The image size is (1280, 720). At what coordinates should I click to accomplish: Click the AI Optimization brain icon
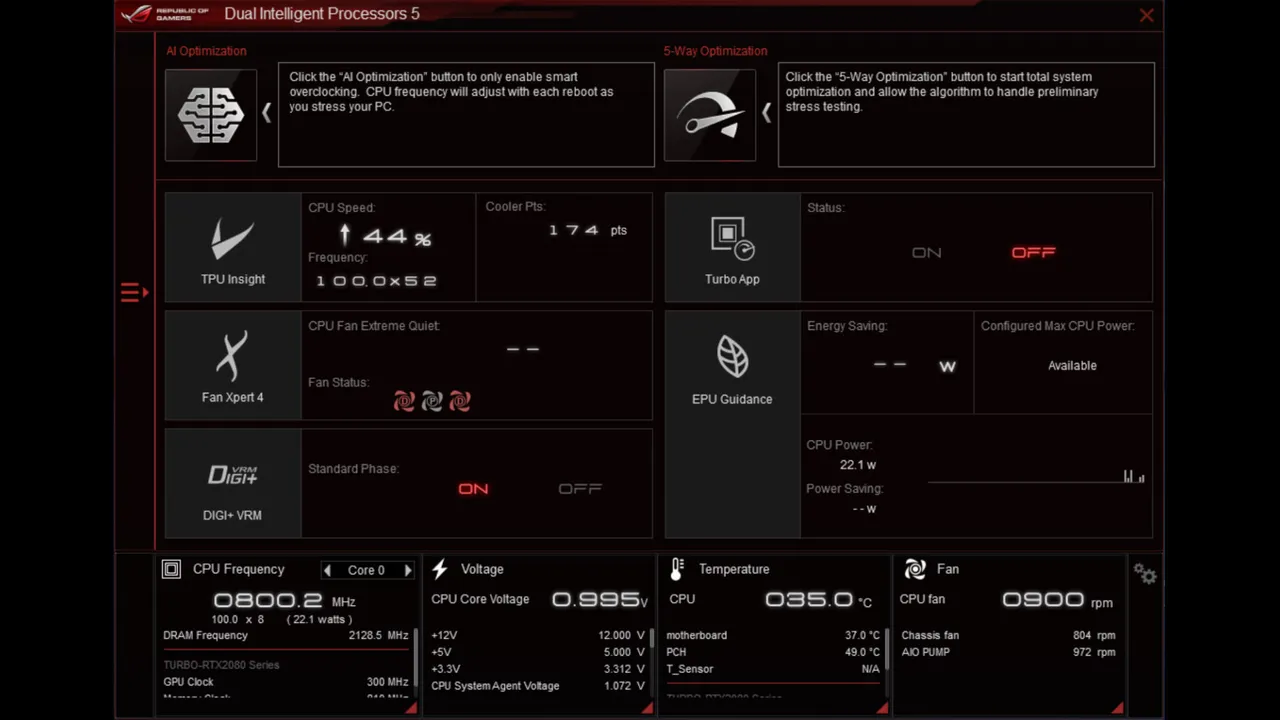211,115
